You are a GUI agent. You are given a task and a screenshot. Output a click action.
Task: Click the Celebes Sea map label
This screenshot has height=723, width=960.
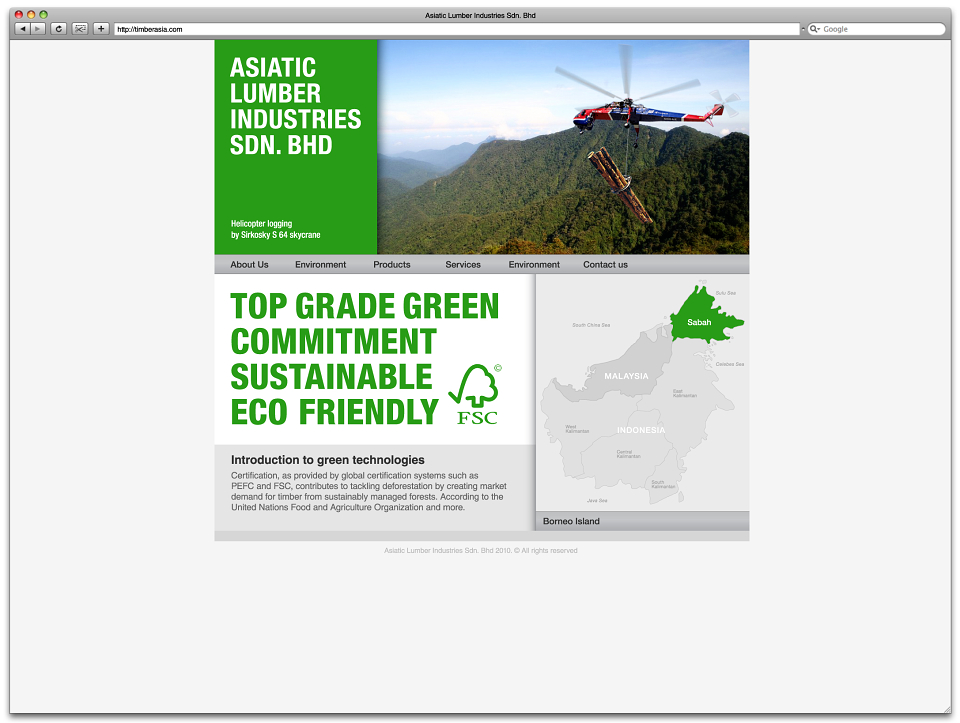click(x=730, y=364)
